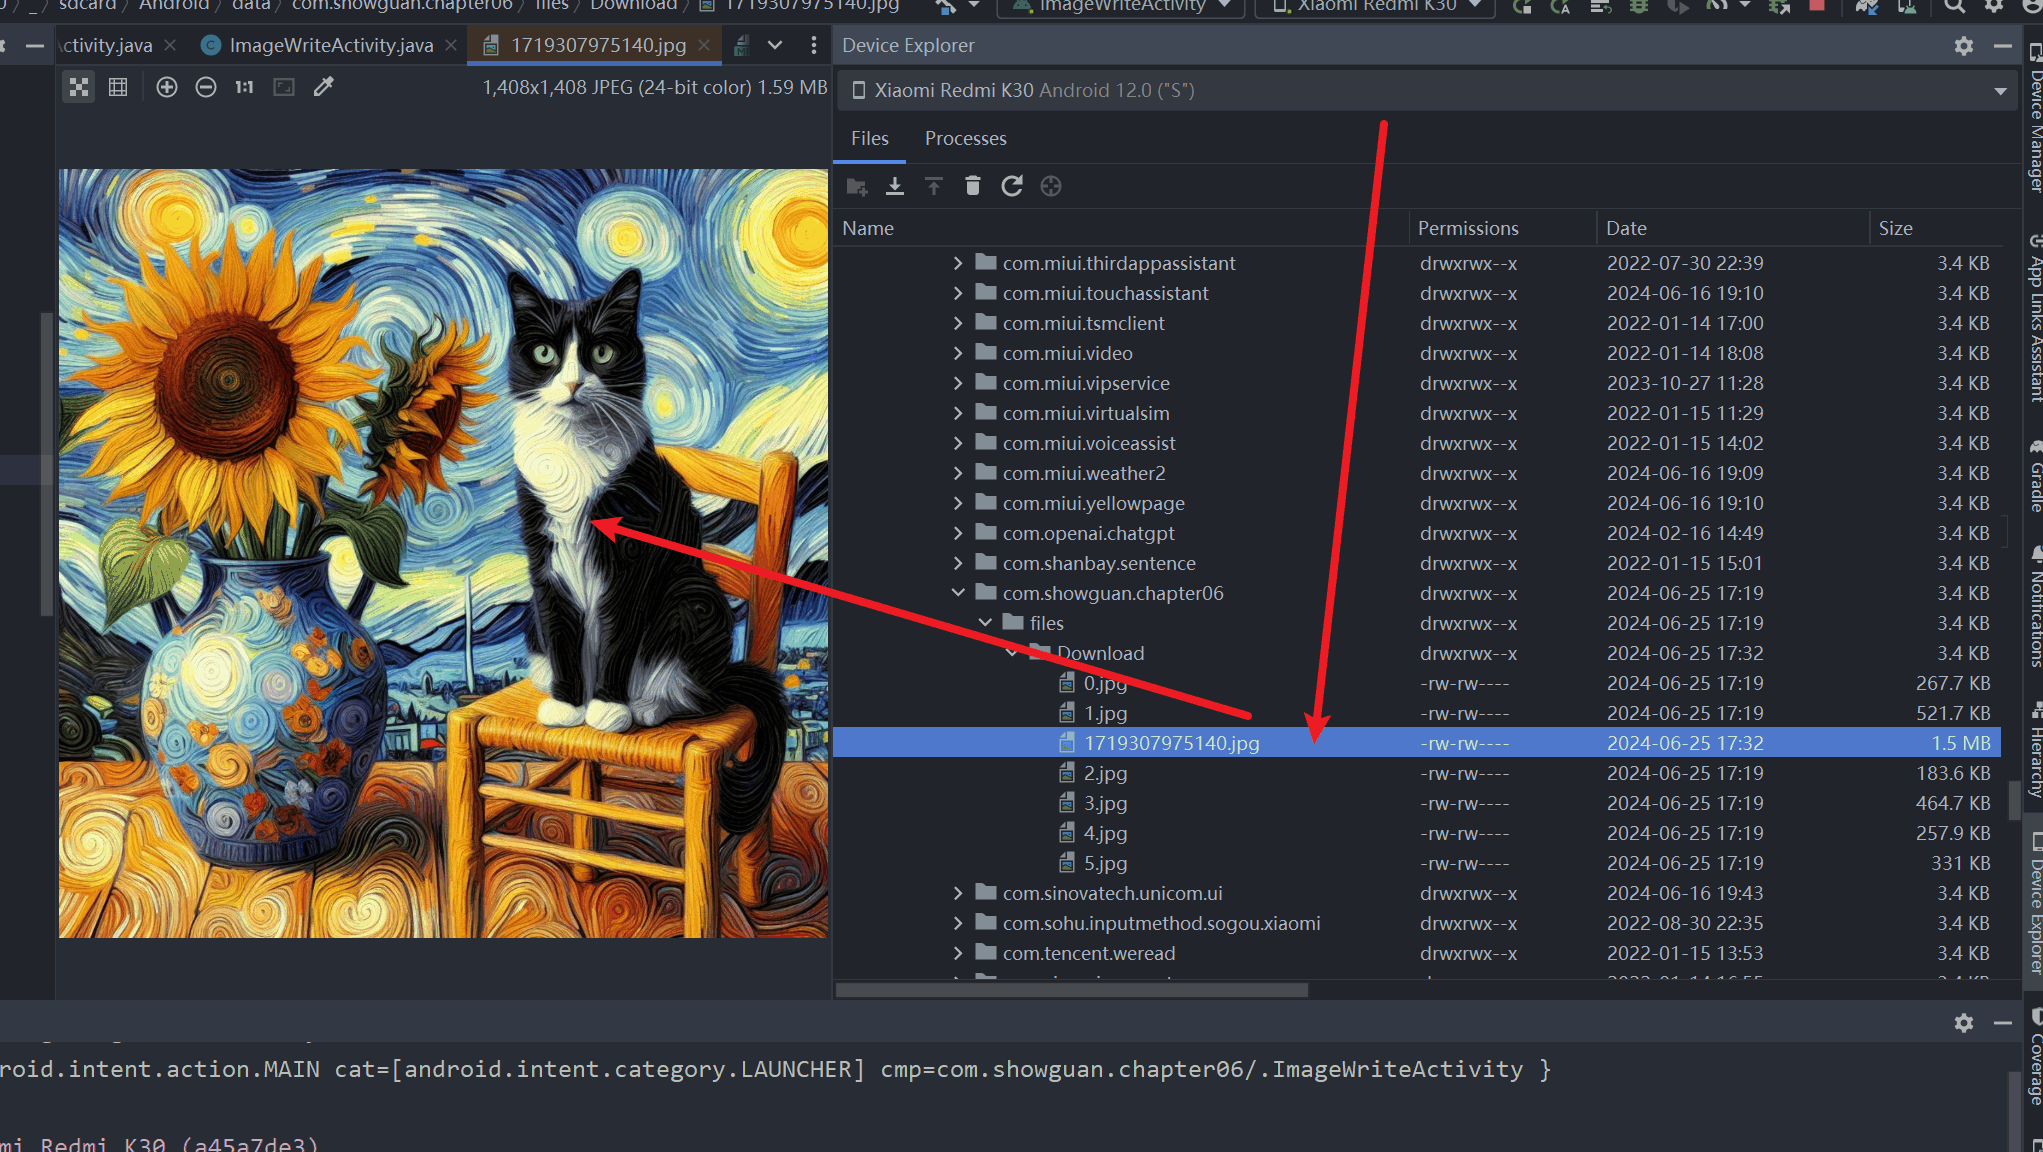
Task: Click the new folder icon
Action: pos(857,186)
